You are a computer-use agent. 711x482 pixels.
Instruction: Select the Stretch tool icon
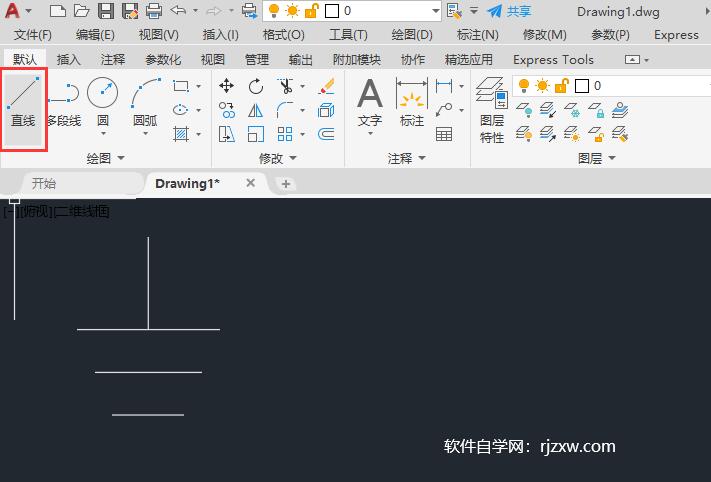tap(227, 134)
